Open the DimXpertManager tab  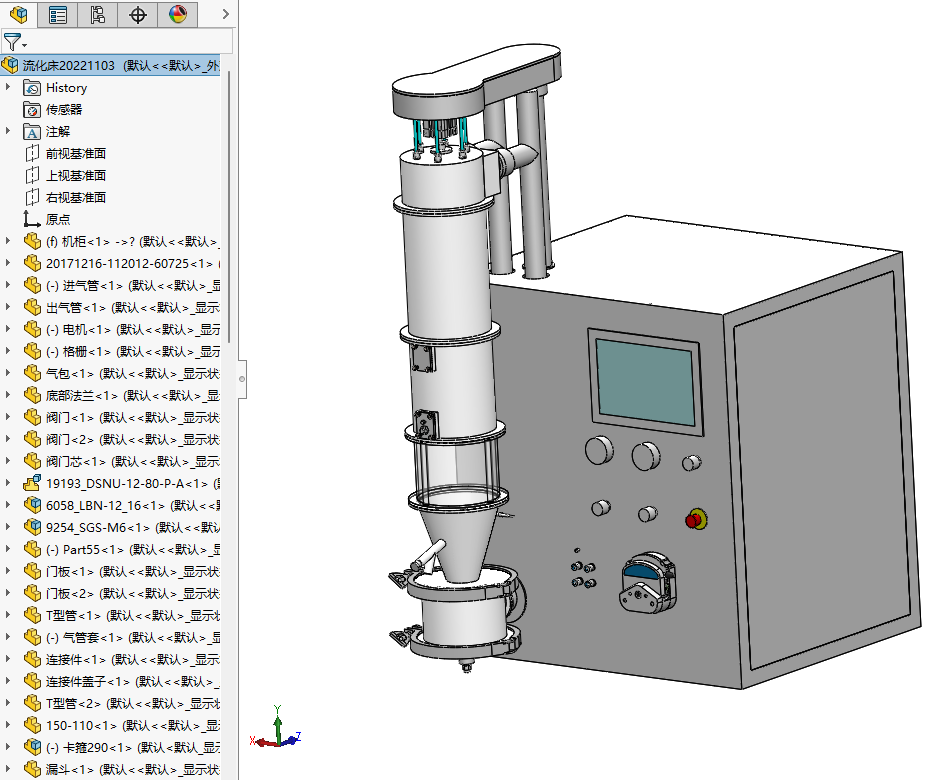(x=138, y=14)
